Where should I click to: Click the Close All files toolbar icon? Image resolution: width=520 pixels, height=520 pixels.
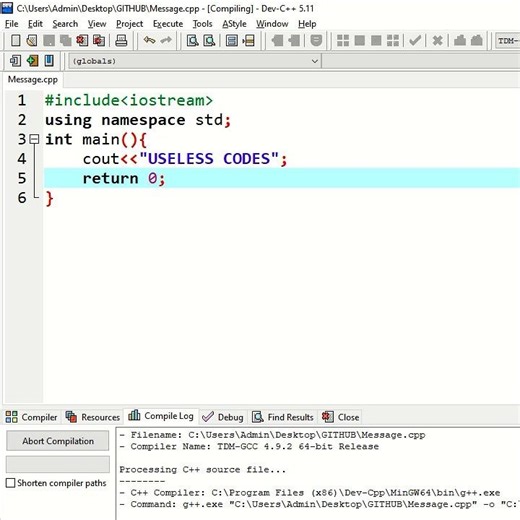pos(99,41)
